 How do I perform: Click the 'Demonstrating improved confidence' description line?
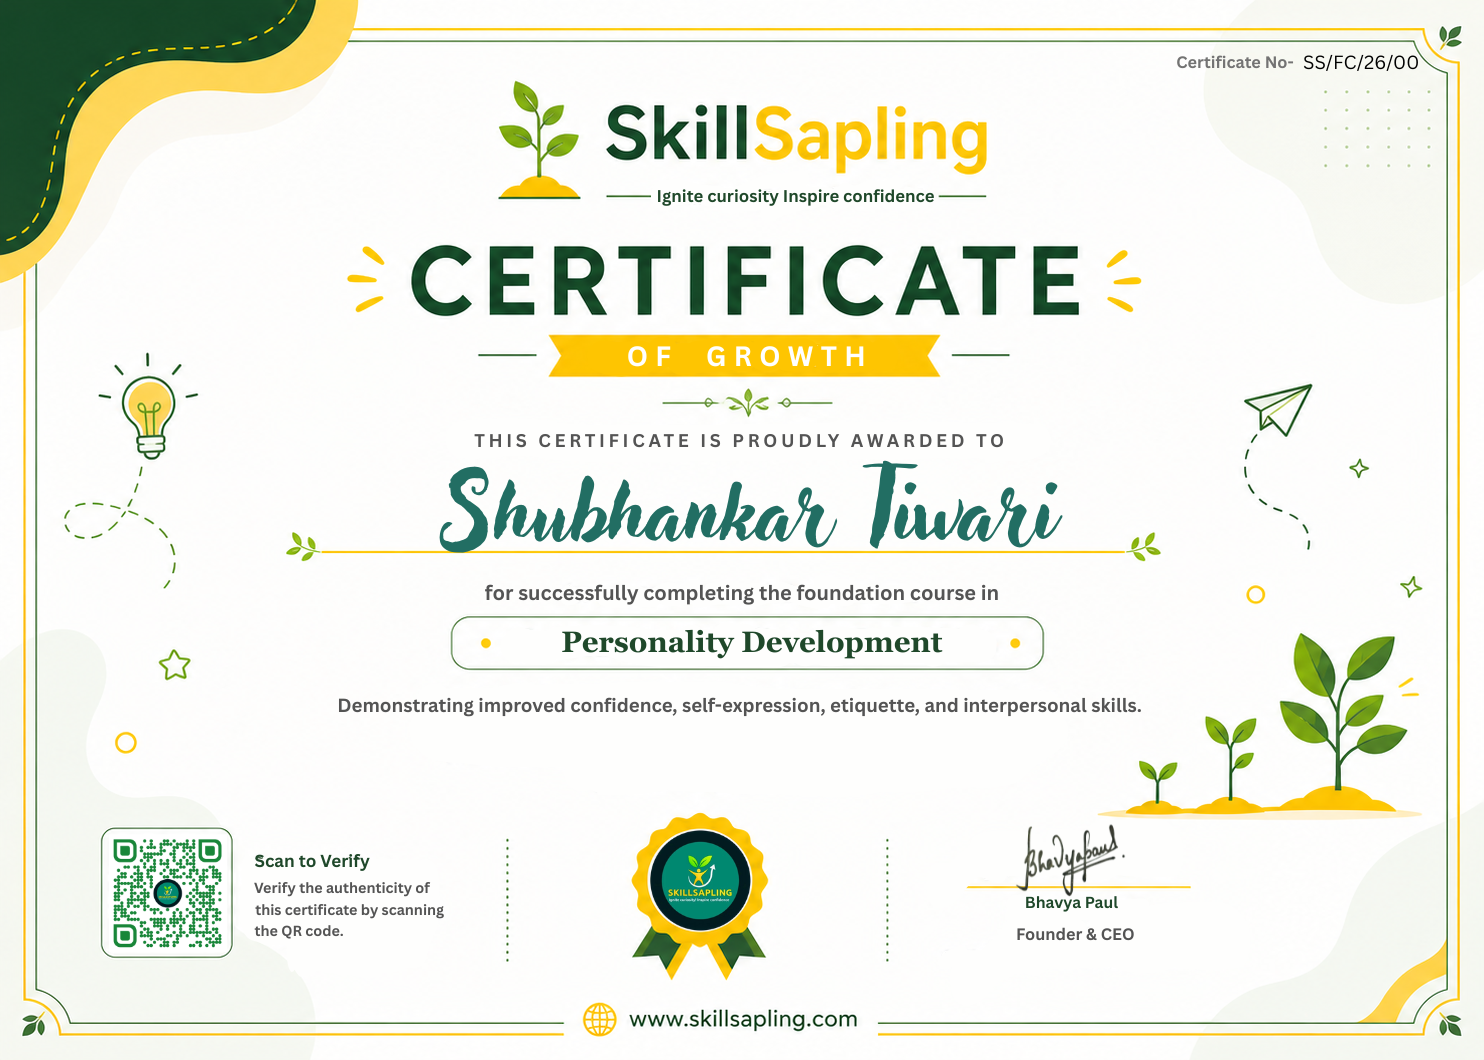[x=739, y=706]
